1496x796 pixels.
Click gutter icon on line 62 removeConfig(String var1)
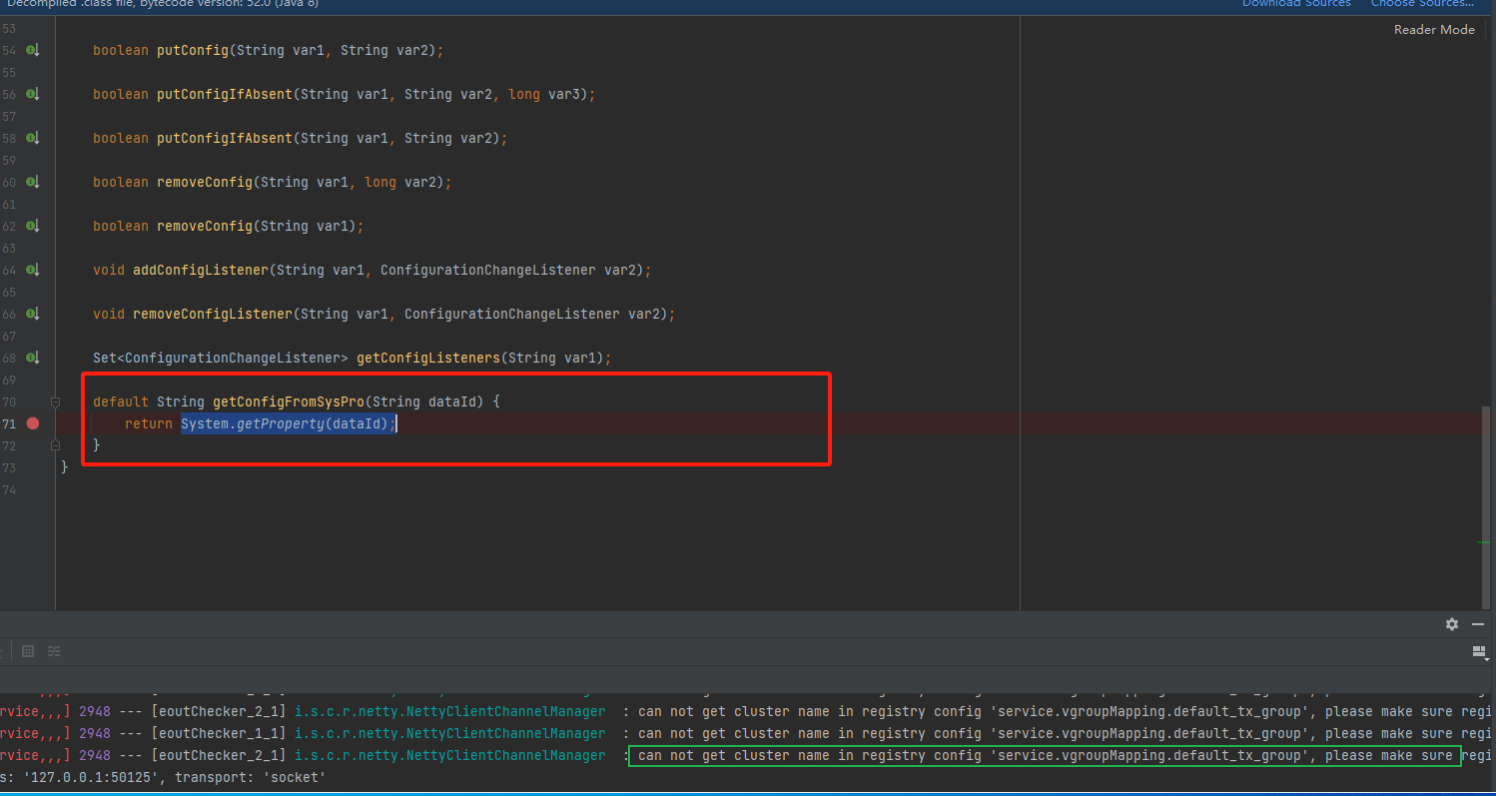[32, 226]
